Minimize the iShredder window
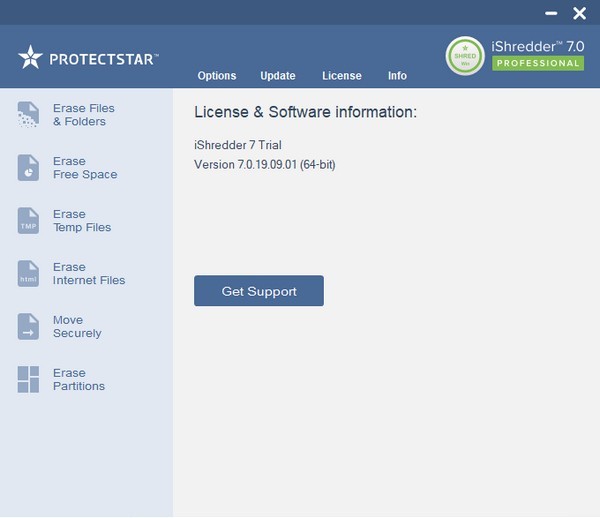The image size is (600, 518). pyautogui.click(x=551, y=13)
